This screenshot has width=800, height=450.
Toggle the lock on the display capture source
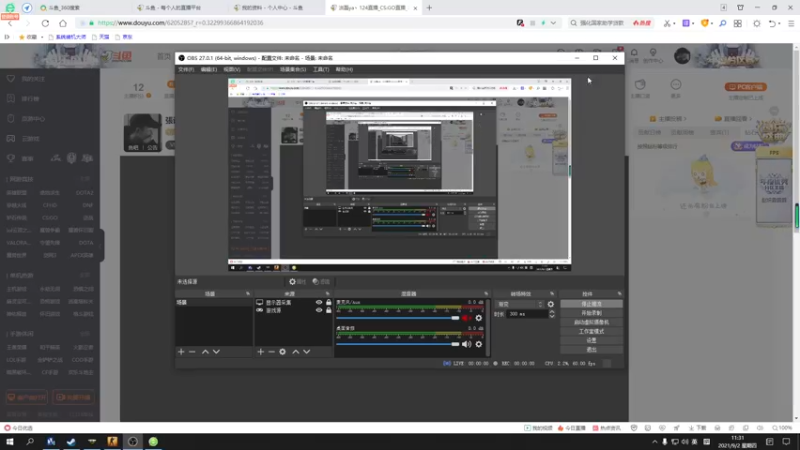point(329,303)
